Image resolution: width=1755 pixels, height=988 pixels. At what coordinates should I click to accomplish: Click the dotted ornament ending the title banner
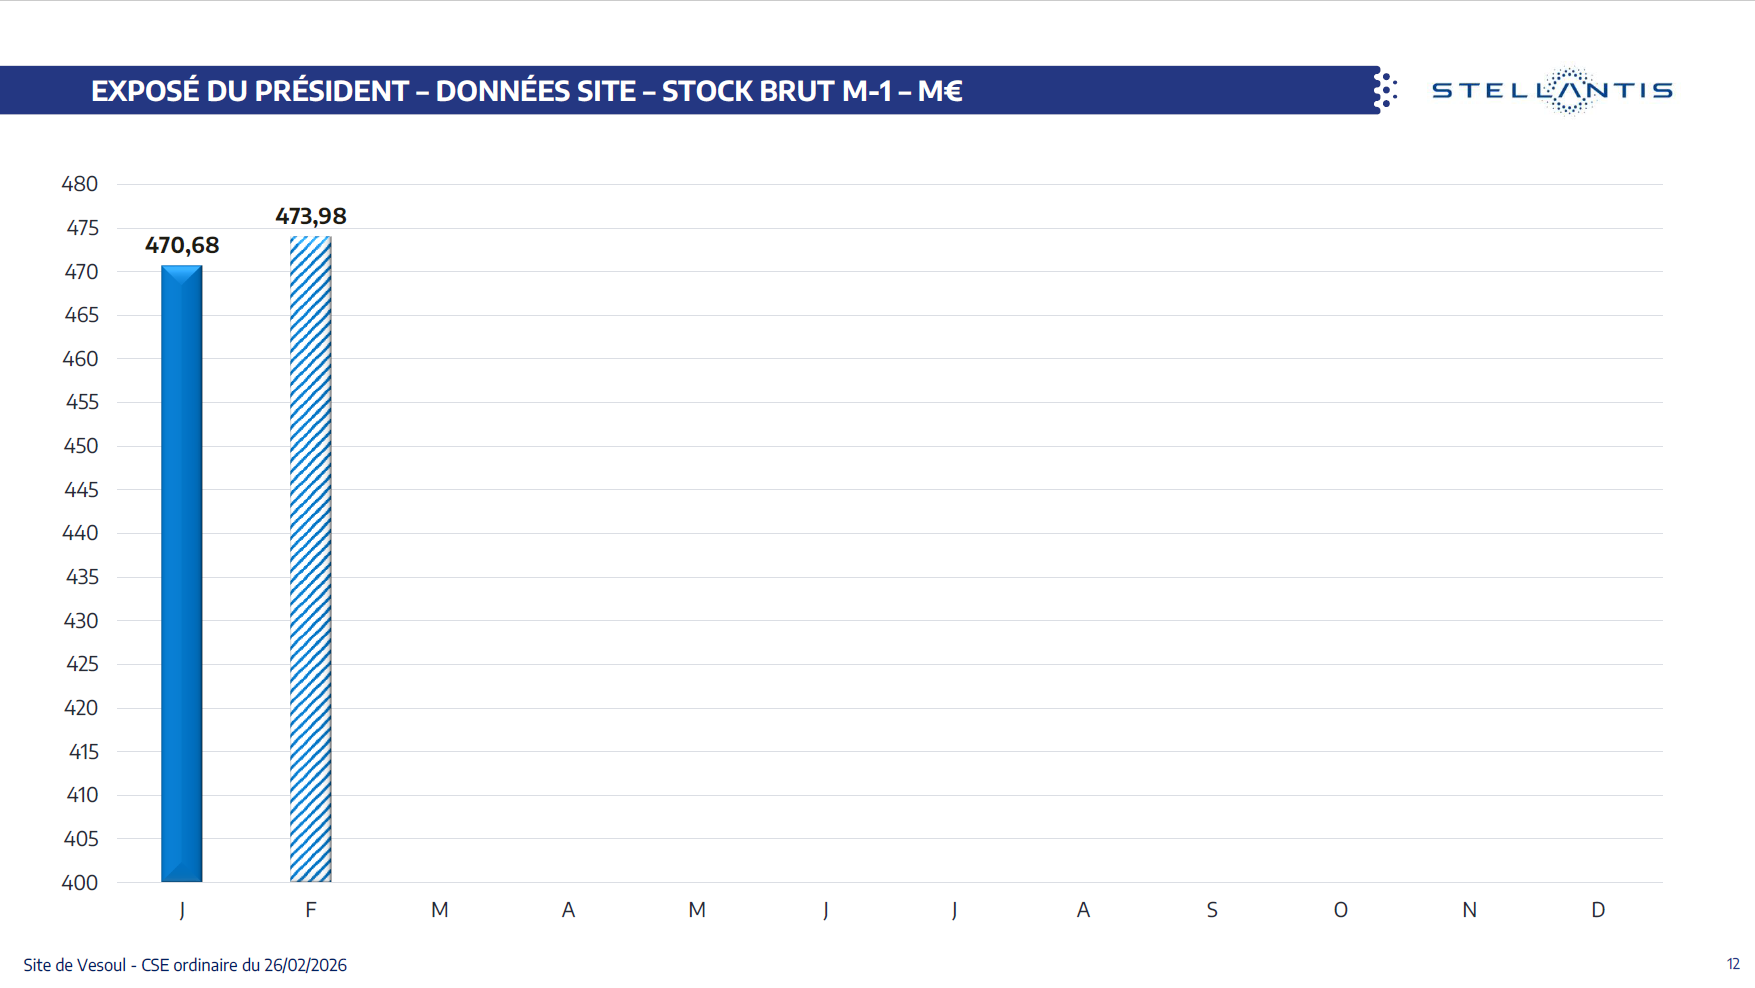(x=1386, y=90)
